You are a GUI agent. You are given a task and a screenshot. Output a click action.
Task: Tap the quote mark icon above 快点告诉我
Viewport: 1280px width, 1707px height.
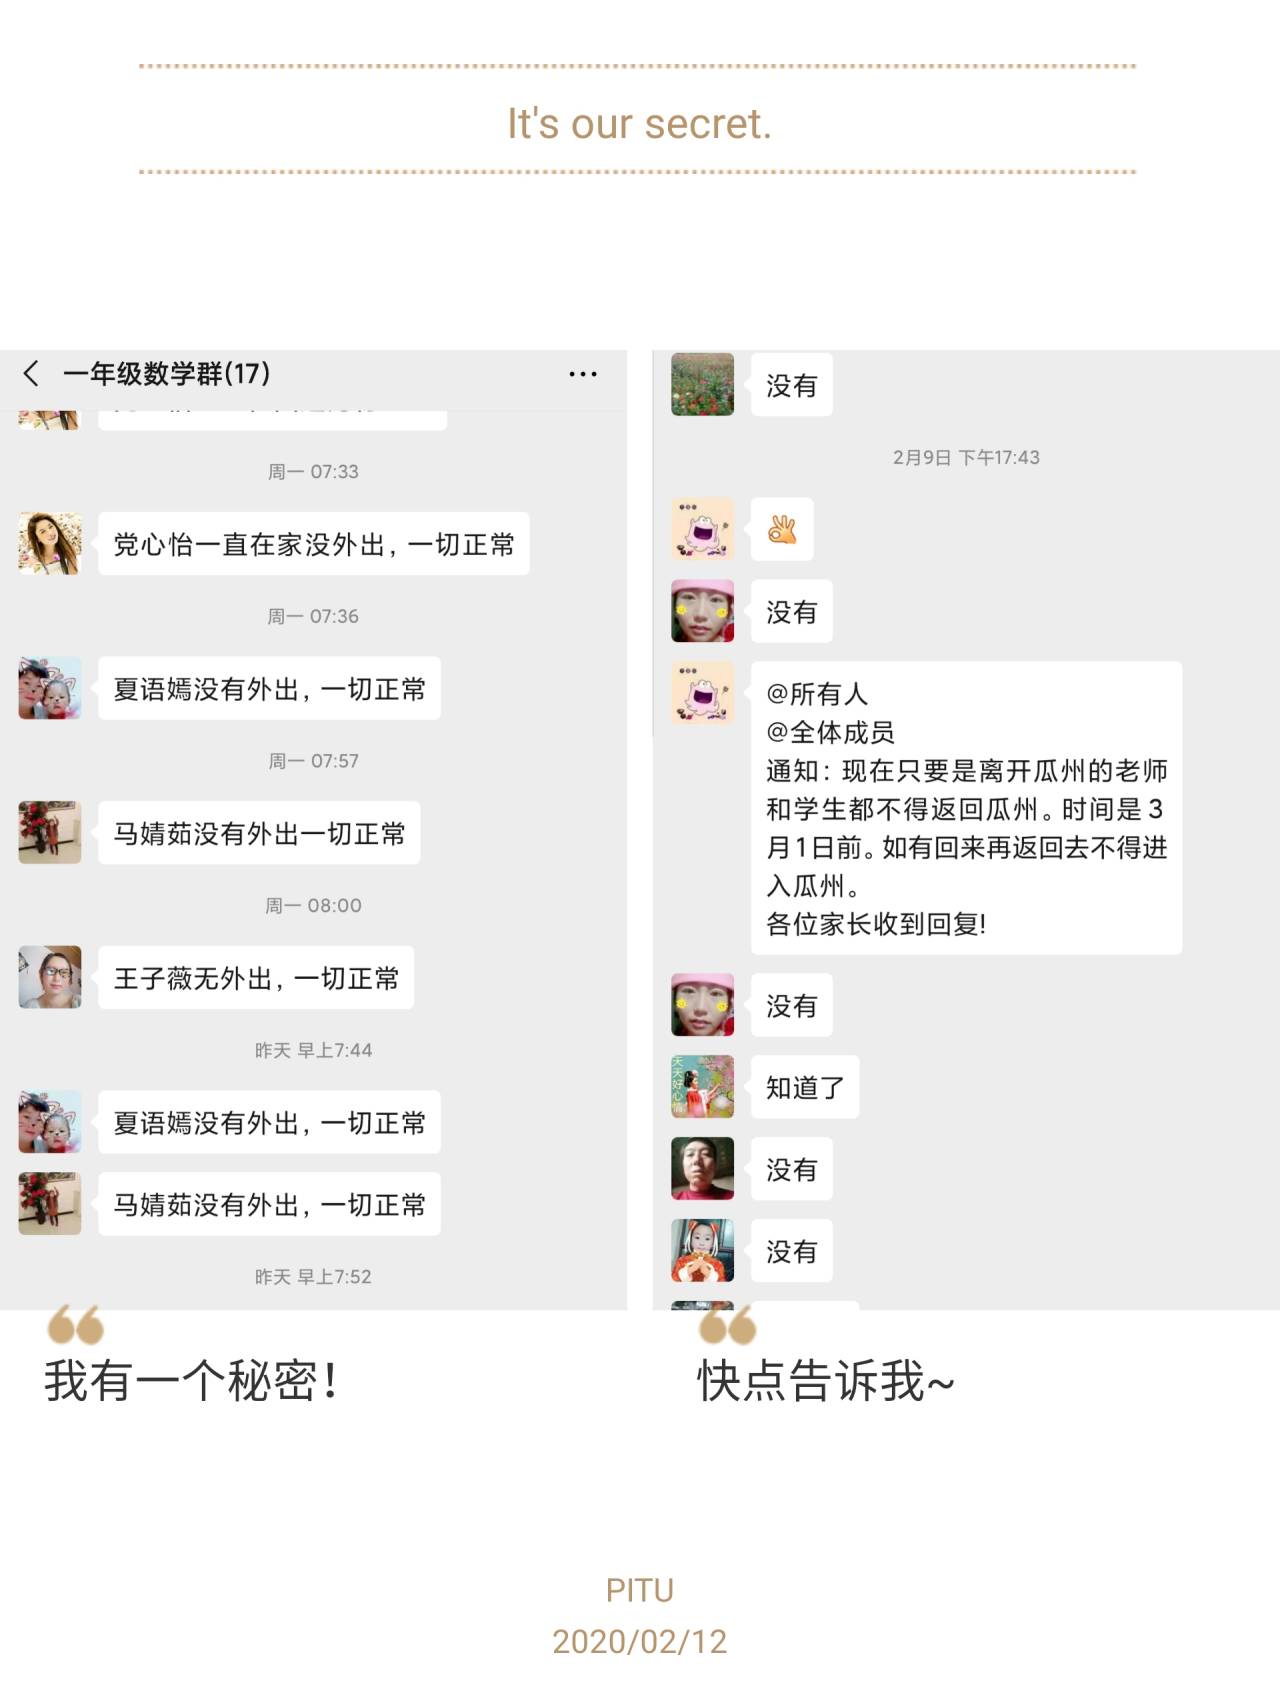pos(727,1324)
